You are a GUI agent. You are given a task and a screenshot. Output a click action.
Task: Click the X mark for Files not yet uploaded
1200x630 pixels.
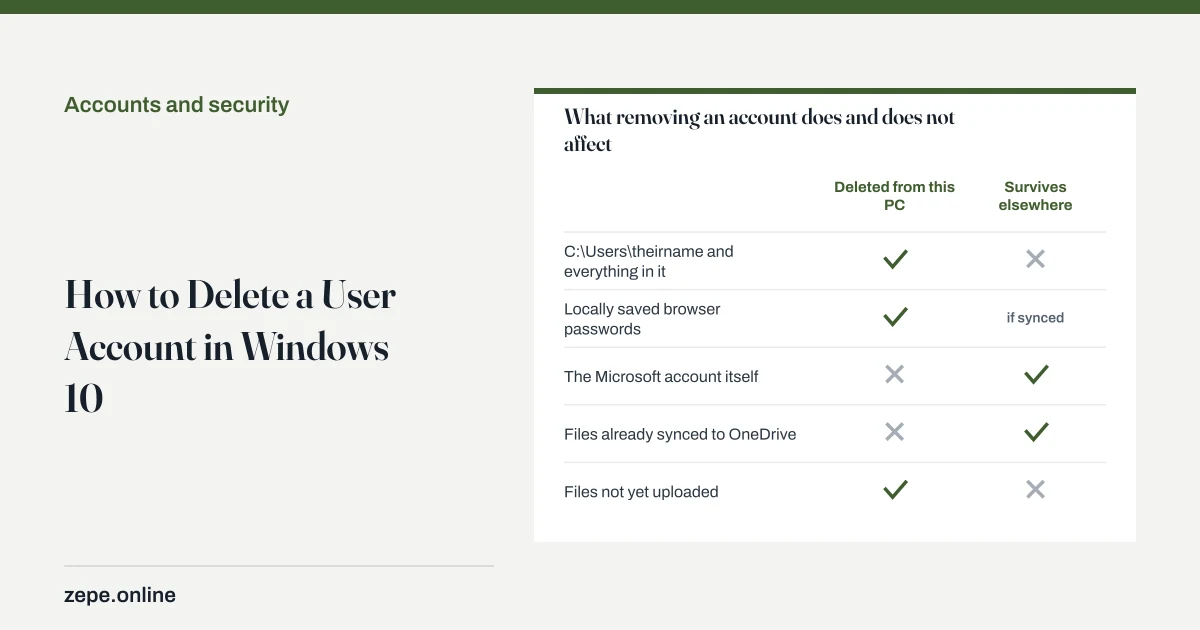[x=1036, y=489]
